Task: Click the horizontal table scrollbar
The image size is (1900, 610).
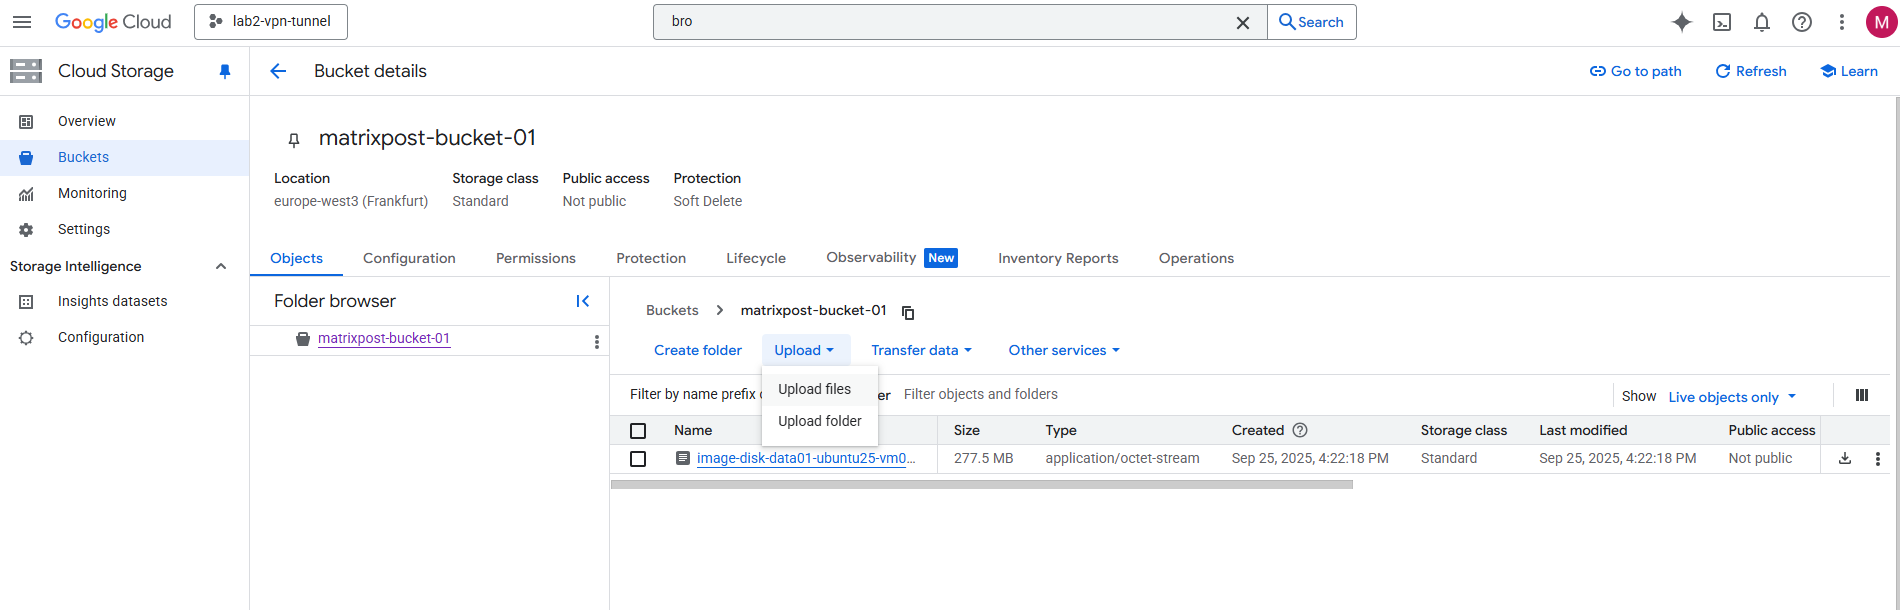Action: [x=981, y=484]
